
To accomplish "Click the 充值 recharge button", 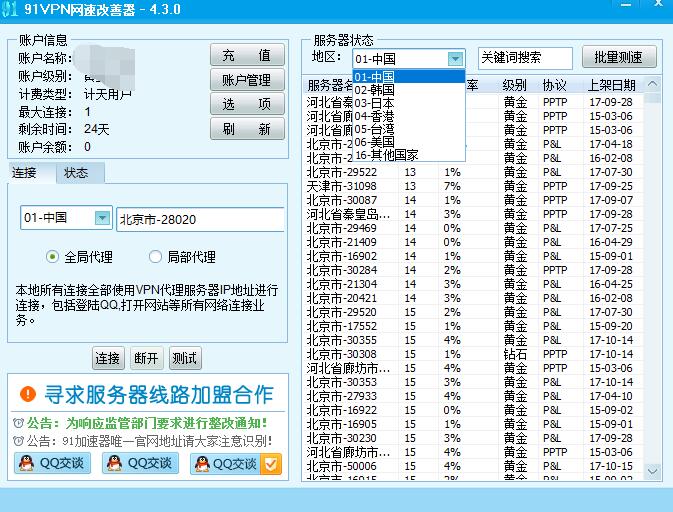I will (247, 55).
